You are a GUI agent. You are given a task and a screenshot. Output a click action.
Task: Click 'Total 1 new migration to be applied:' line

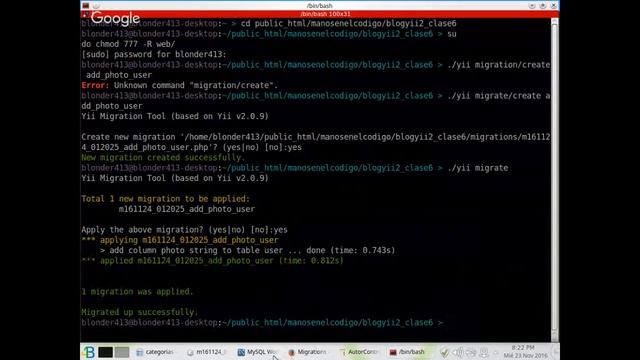[x=165, y=199]
